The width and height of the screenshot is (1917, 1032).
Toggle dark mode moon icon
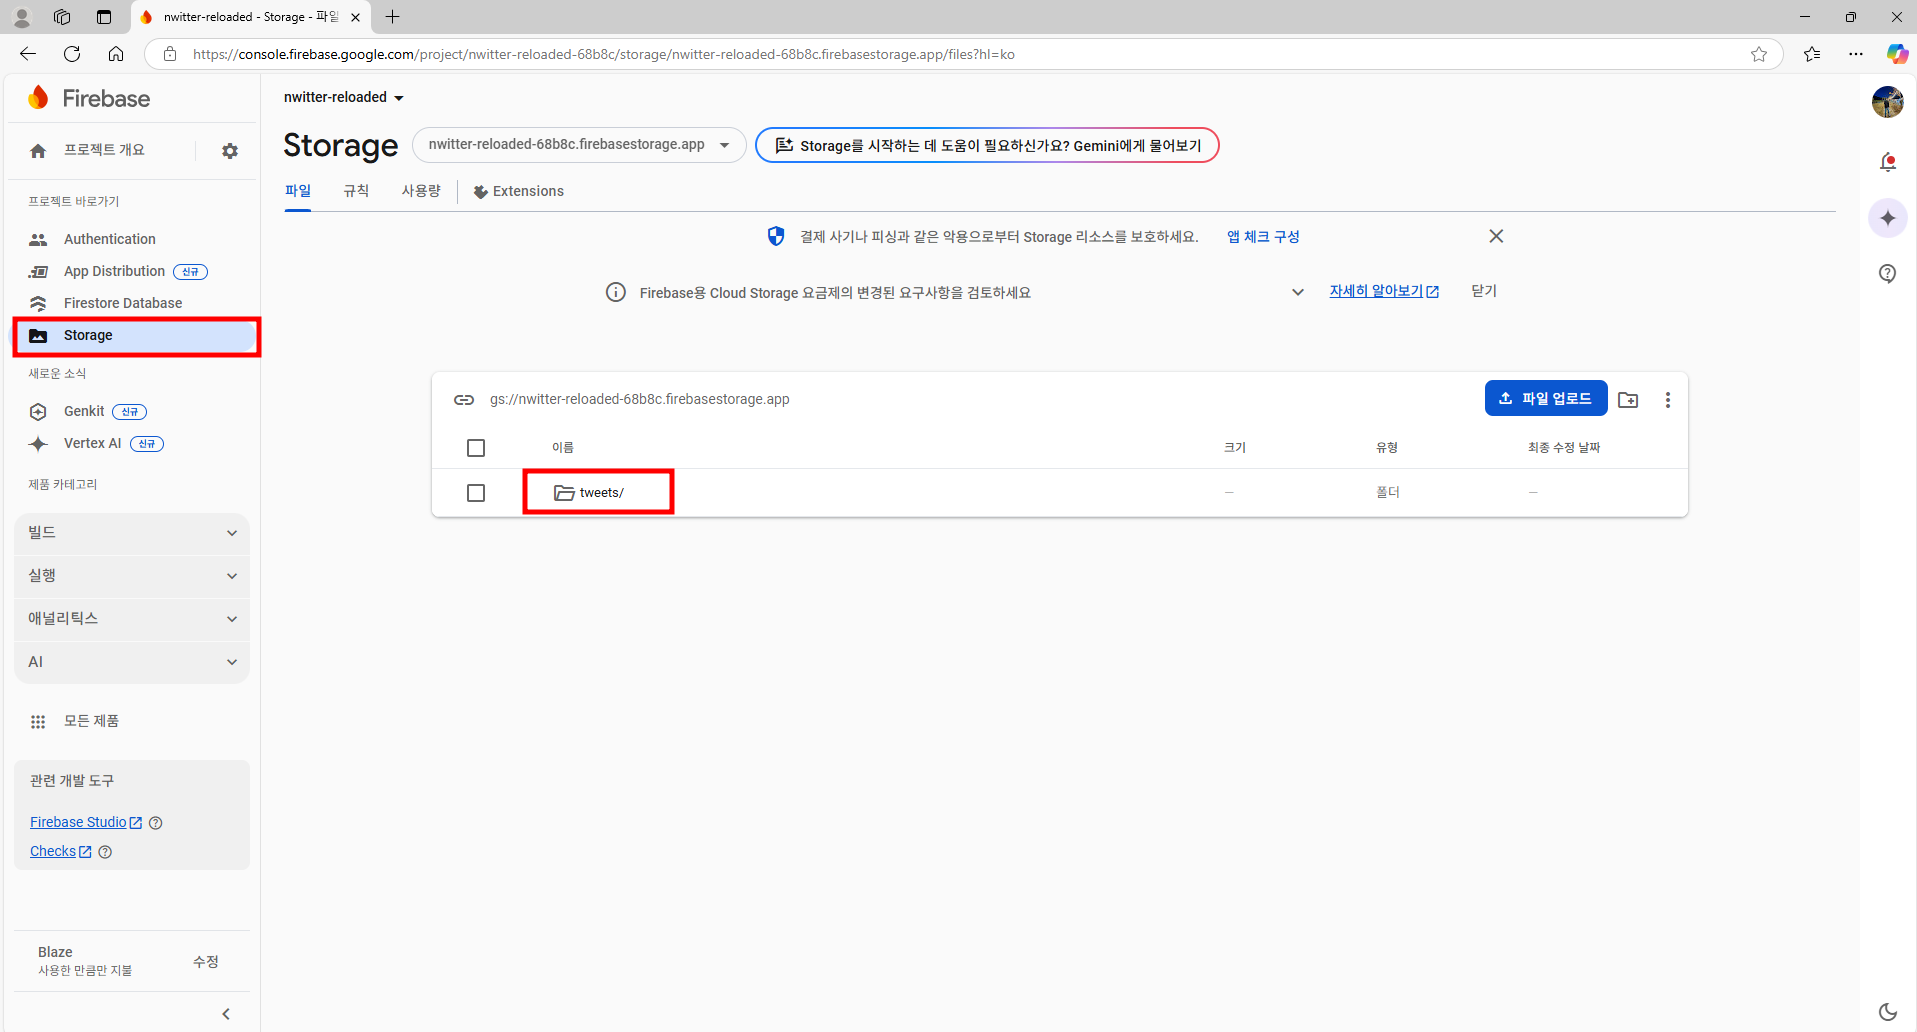click(1888, 1012)
